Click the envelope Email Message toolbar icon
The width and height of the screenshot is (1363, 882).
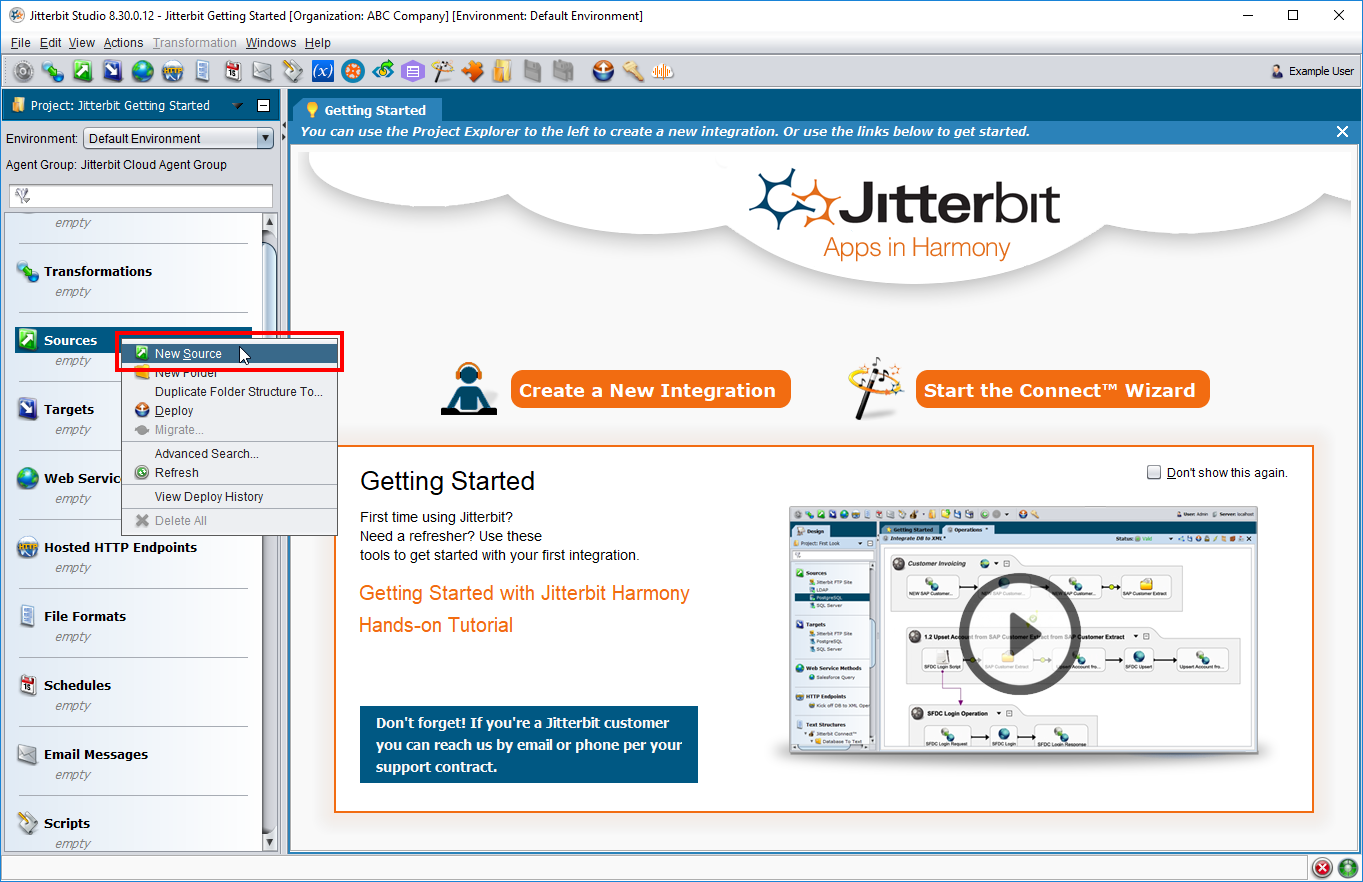tap(262, 71)
